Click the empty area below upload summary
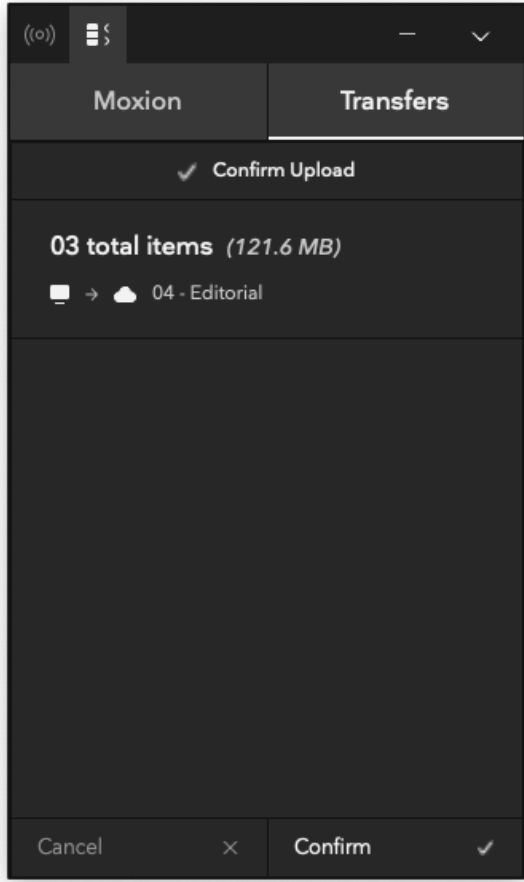Viewport: 524px width, 882px height. point(267,577)
